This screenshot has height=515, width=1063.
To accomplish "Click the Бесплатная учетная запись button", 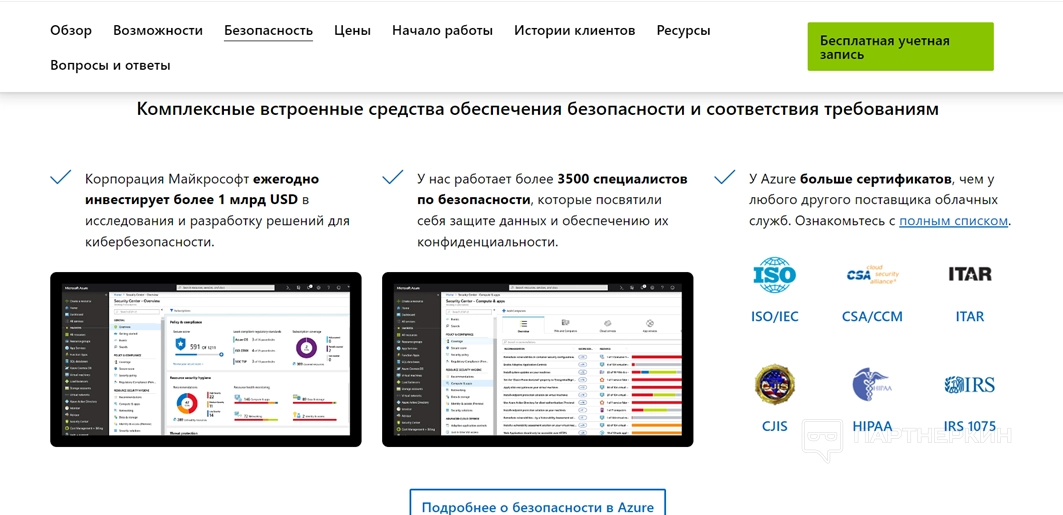I will [900, 47].
